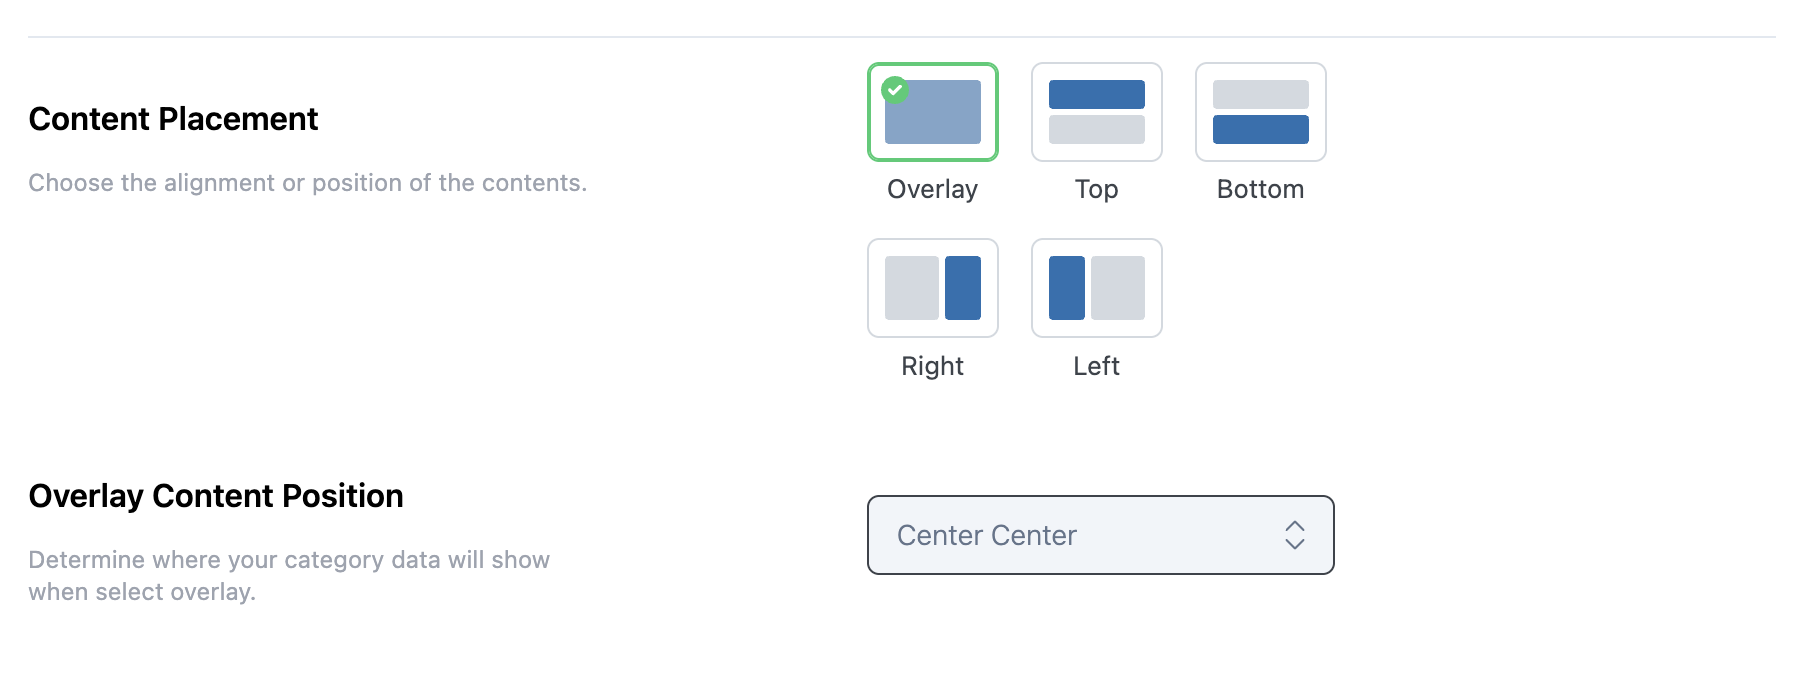Click the green checkmark on Overlay
Screen dimensions: 1798x692
tap(895, 90)
